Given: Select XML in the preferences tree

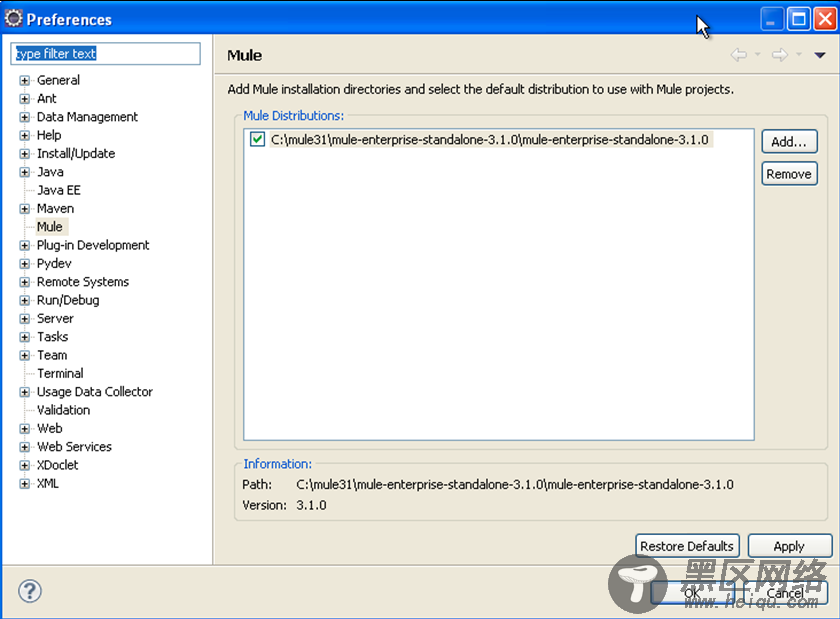Looking at the screenshot, I should click(47, 483).
